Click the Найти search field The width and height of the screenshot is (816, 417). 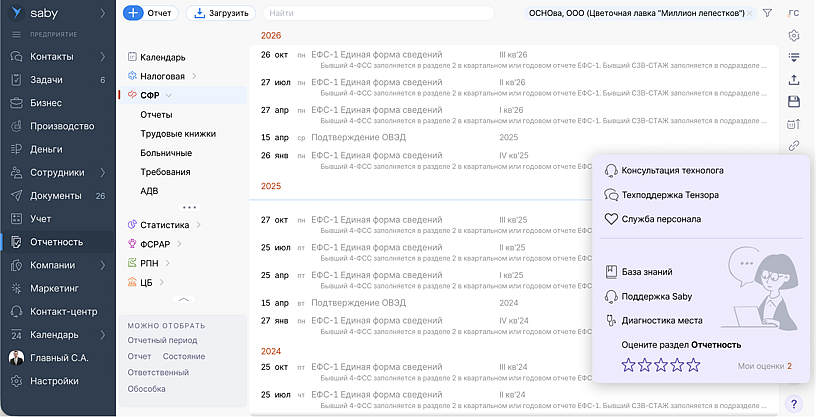pos(380,13)
